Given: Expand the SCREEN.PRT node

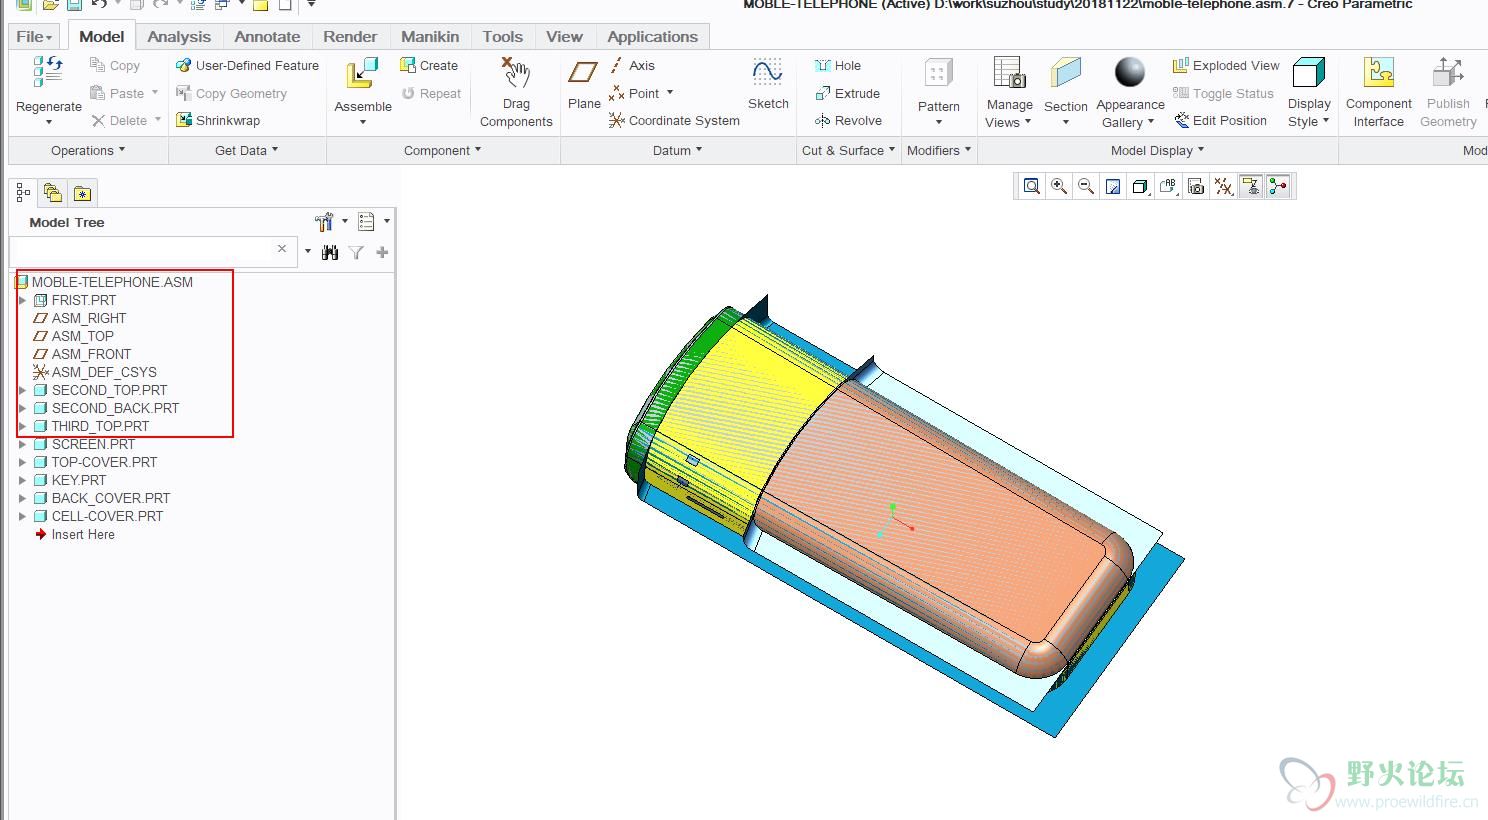Looking at the screenshot, I should point(22,444).
